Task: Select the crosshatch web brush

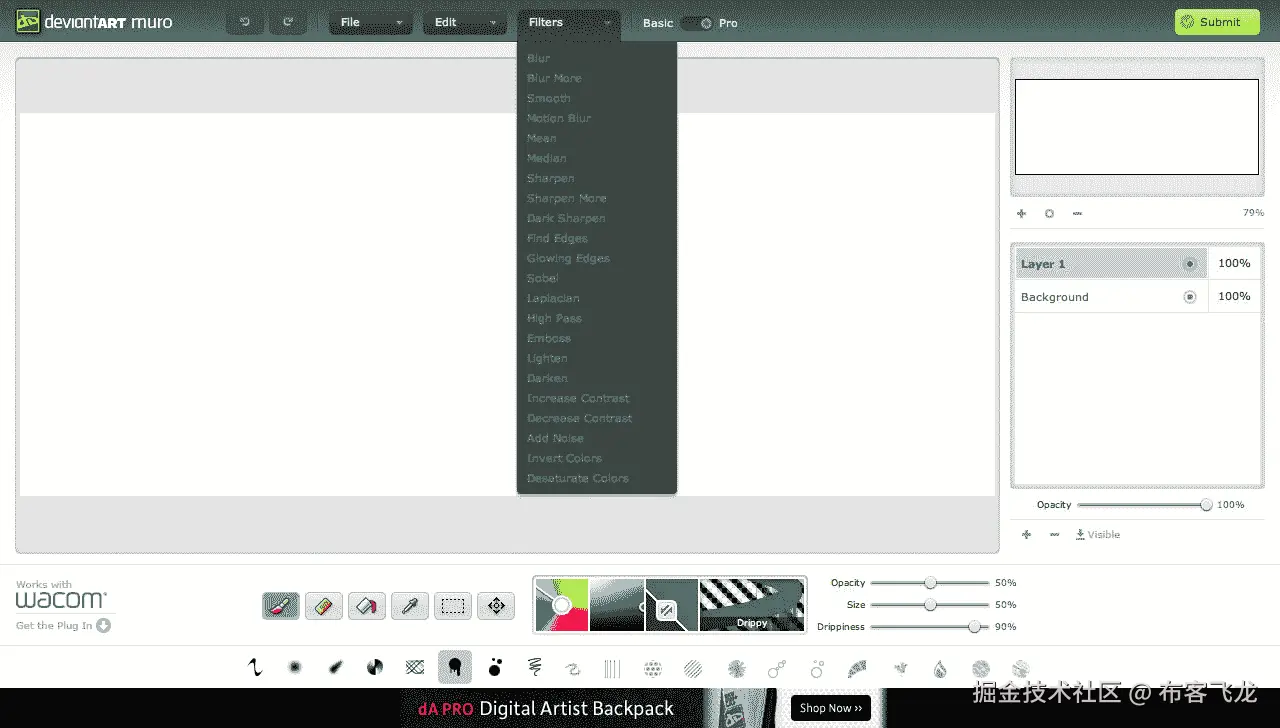Action: [x=415, y=667]
